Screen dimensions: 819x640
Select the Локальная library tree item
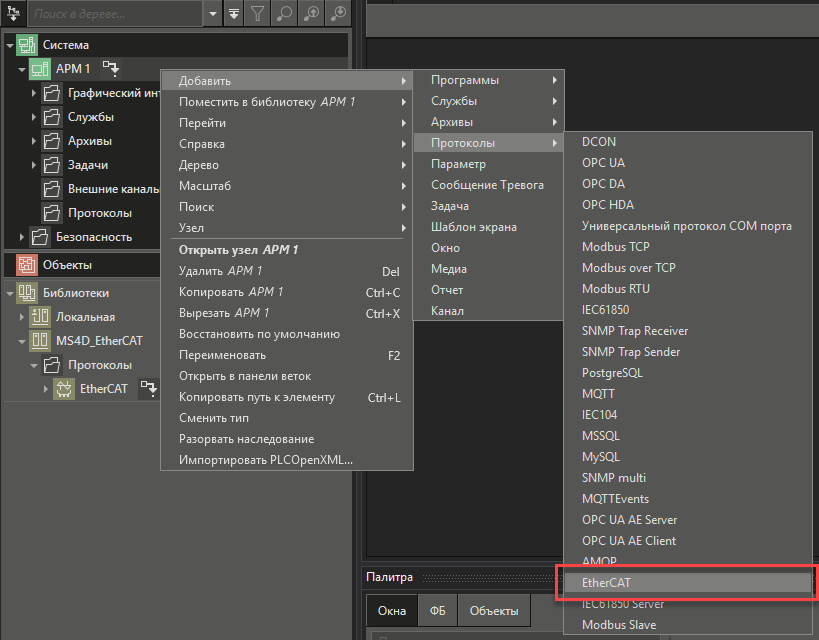(x=85, y=317)
